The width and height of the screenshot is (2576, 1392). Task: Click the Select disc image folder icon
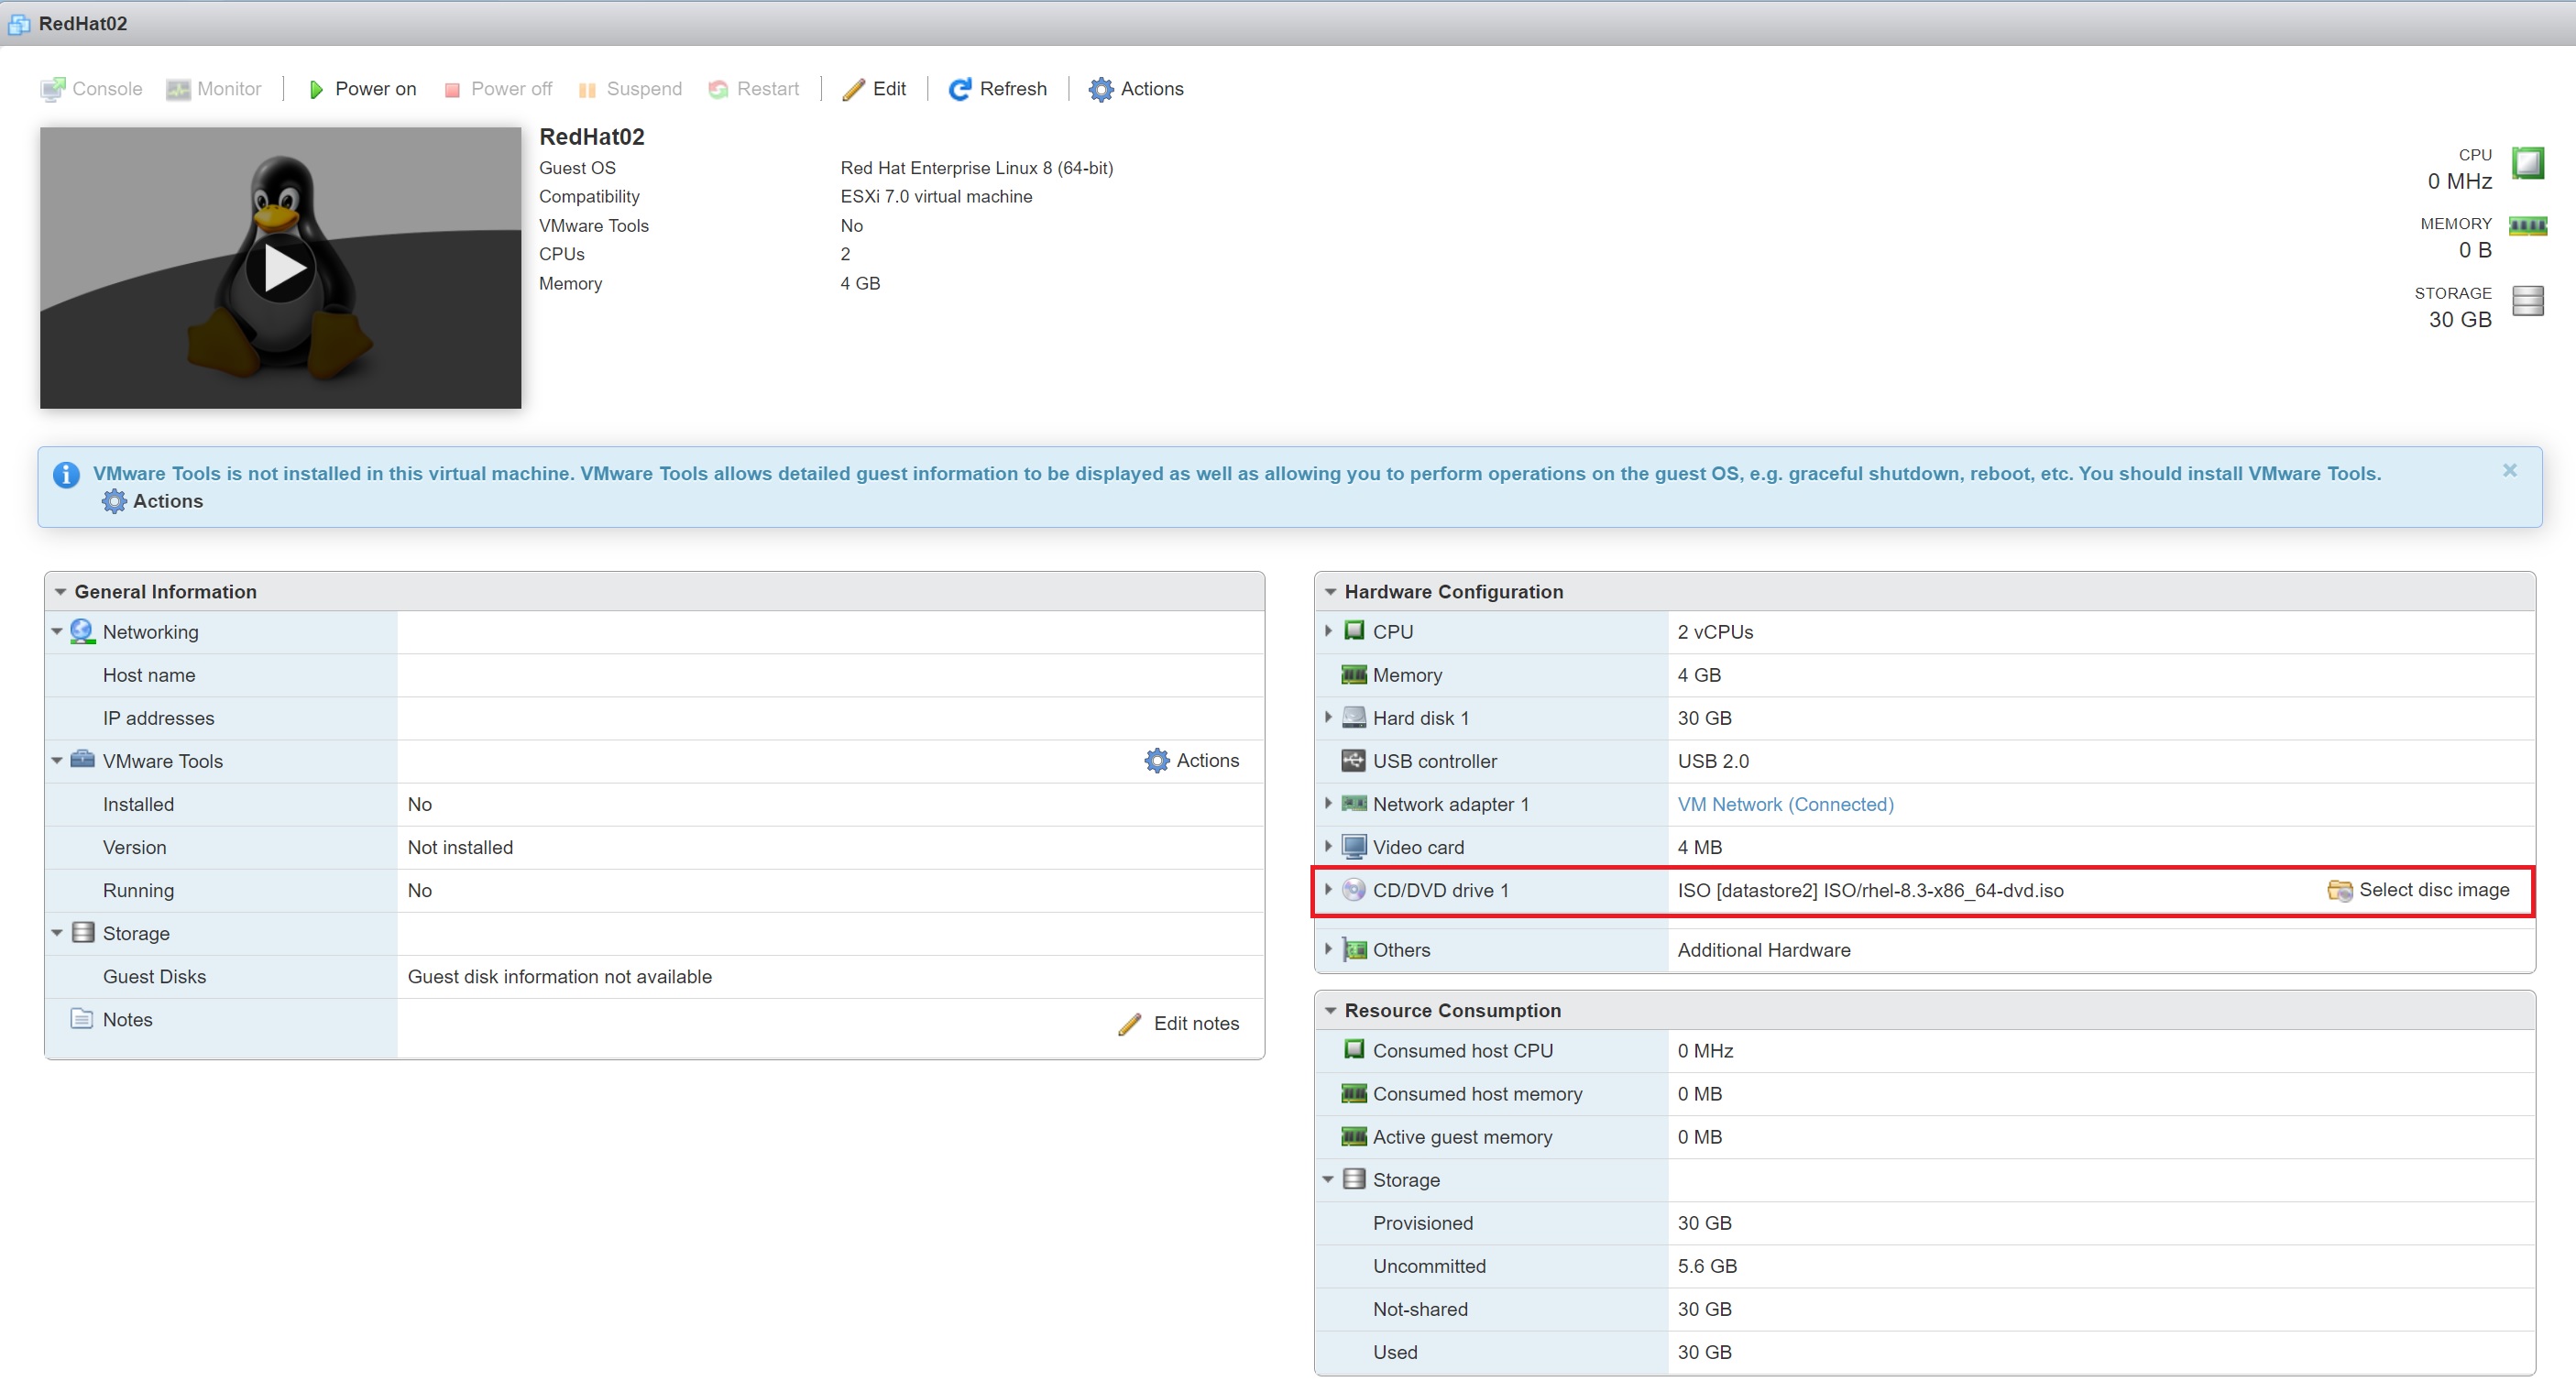pos(2340,890)
